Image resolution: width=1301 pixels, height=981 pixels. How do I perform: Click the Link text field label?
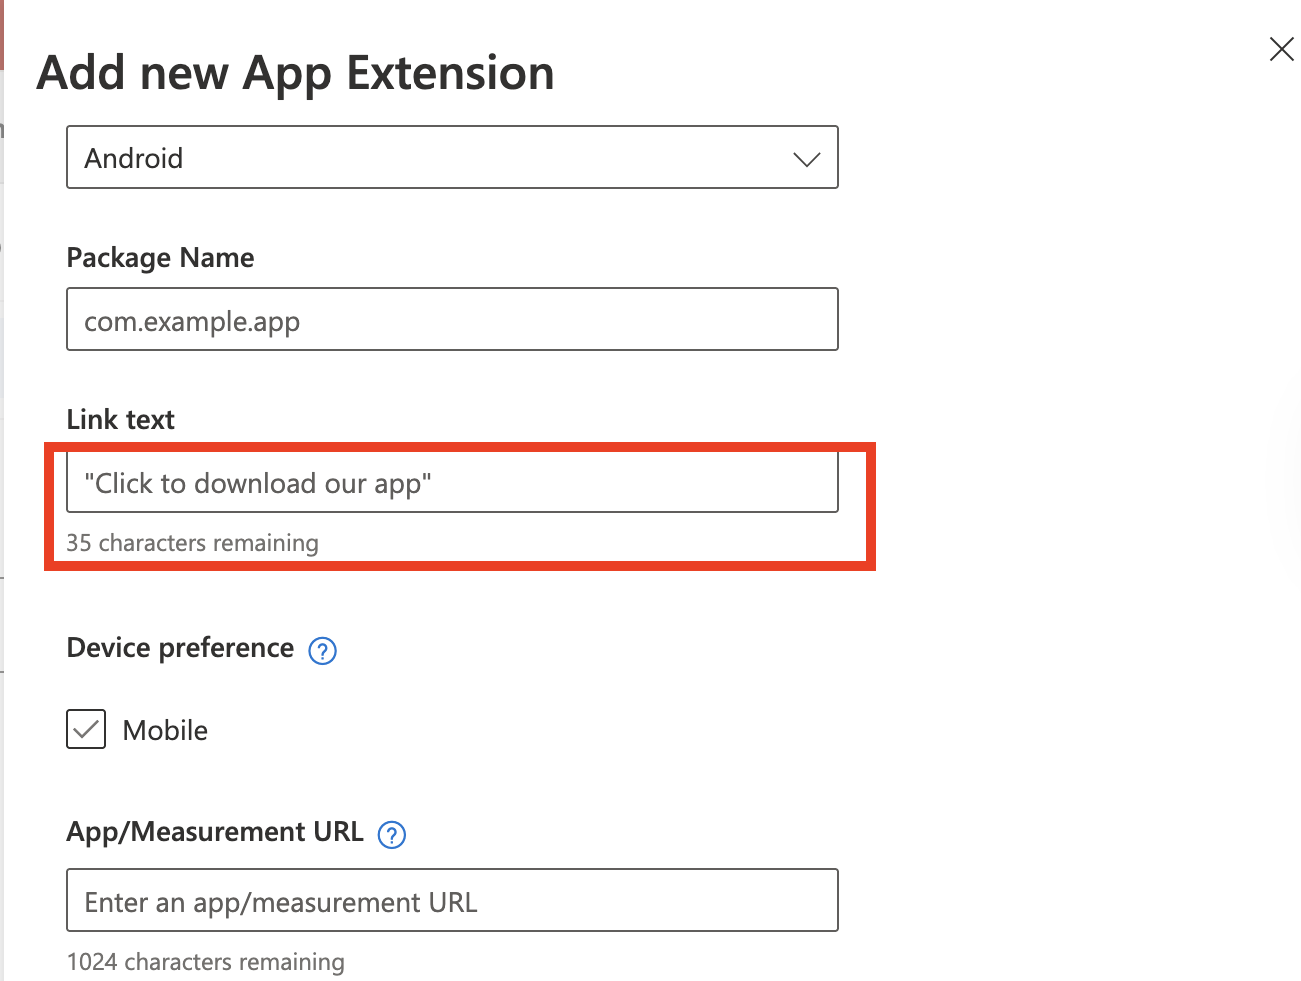tap(120, 420)
